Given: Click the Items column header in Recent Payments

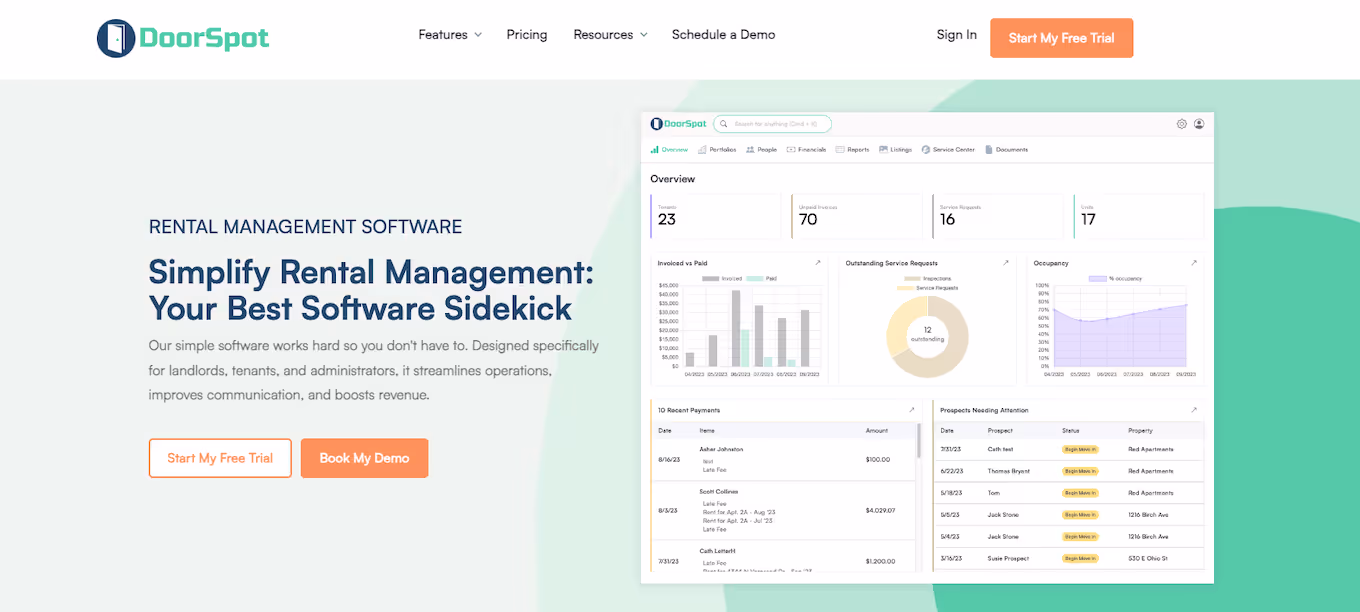Looking at the screenshot, I should (x=707, y=431).
